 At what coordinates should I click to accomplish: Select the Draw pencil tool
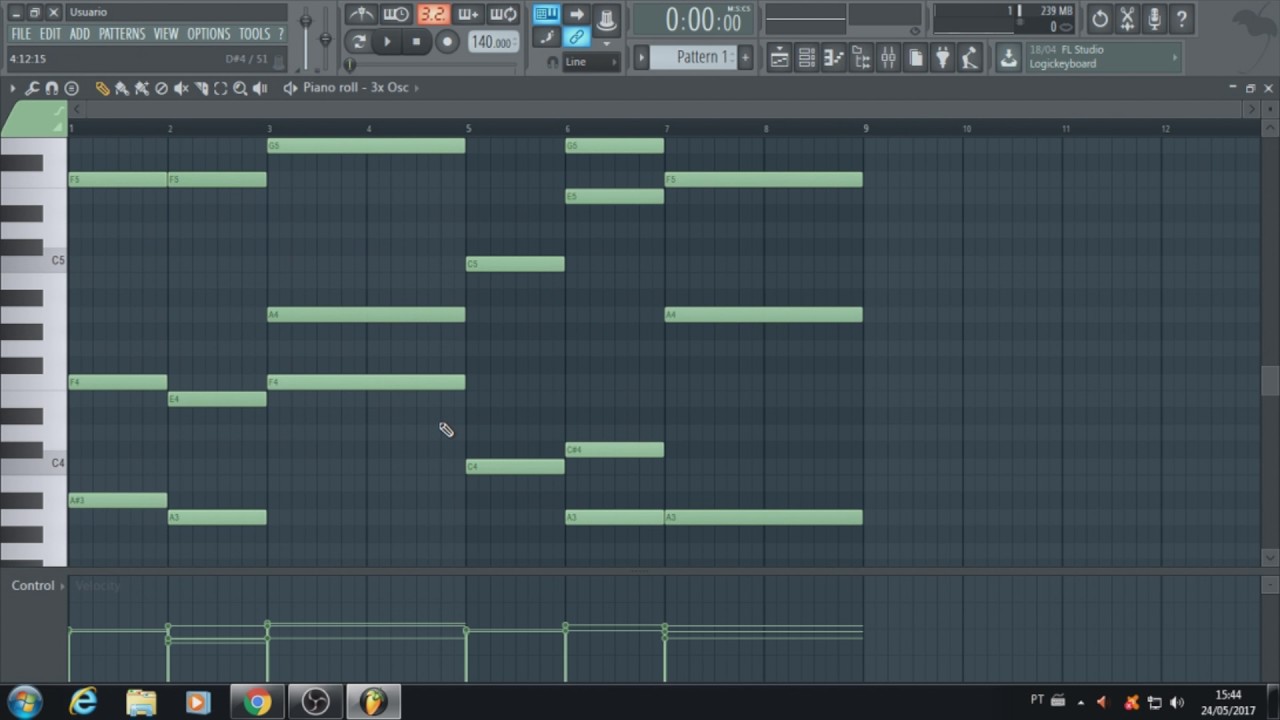102,88
